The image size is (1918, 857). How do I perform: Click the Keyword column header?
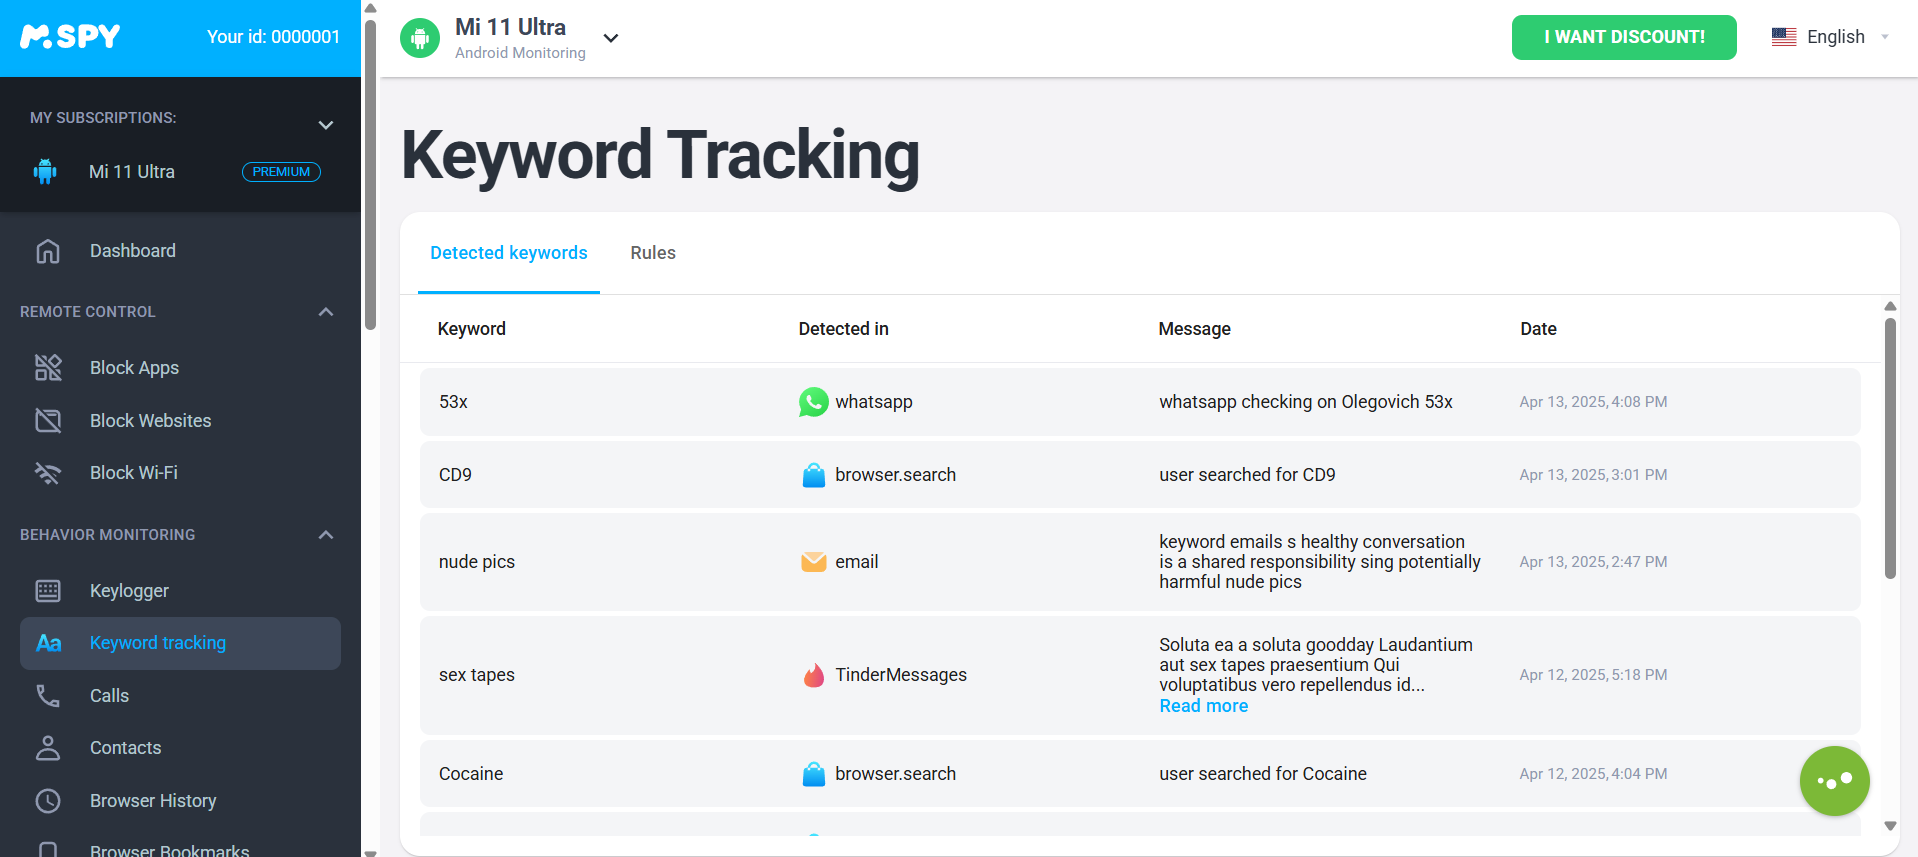[x=472, y=329]
